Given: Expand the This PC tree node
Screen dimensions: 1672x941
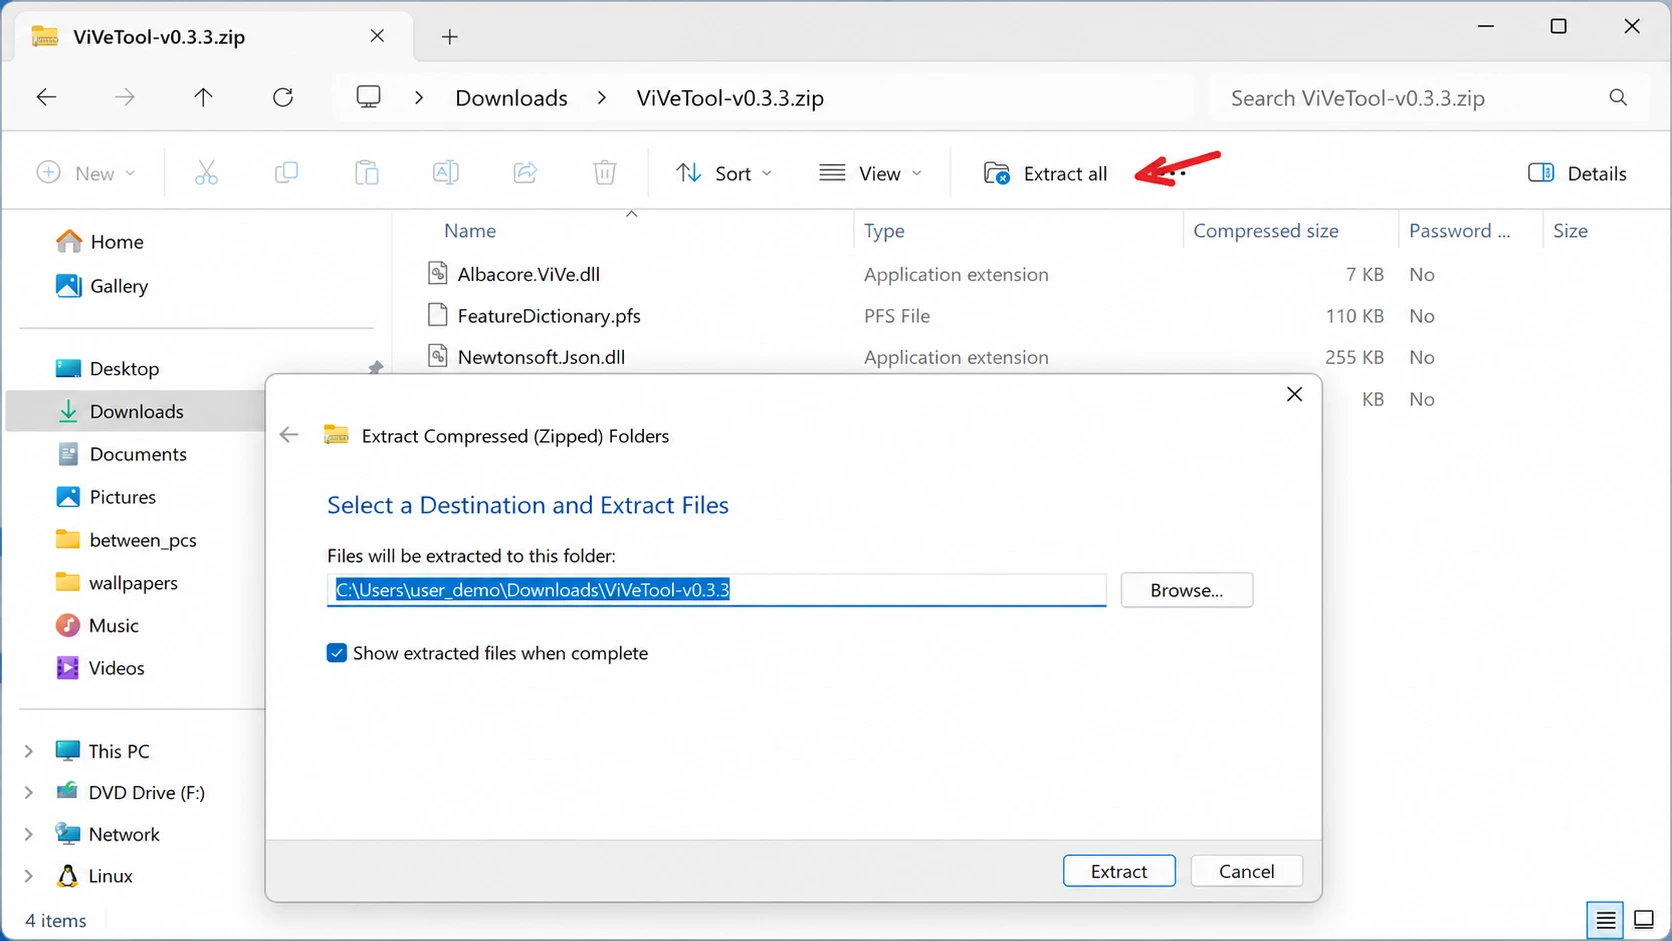Looking at the screenshot, I should [x=29, y=751].
